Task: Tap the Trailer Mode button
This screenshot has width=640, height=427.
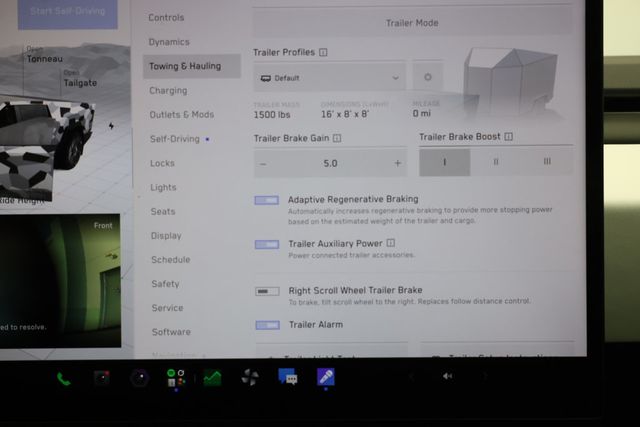Action: [412, 23]
